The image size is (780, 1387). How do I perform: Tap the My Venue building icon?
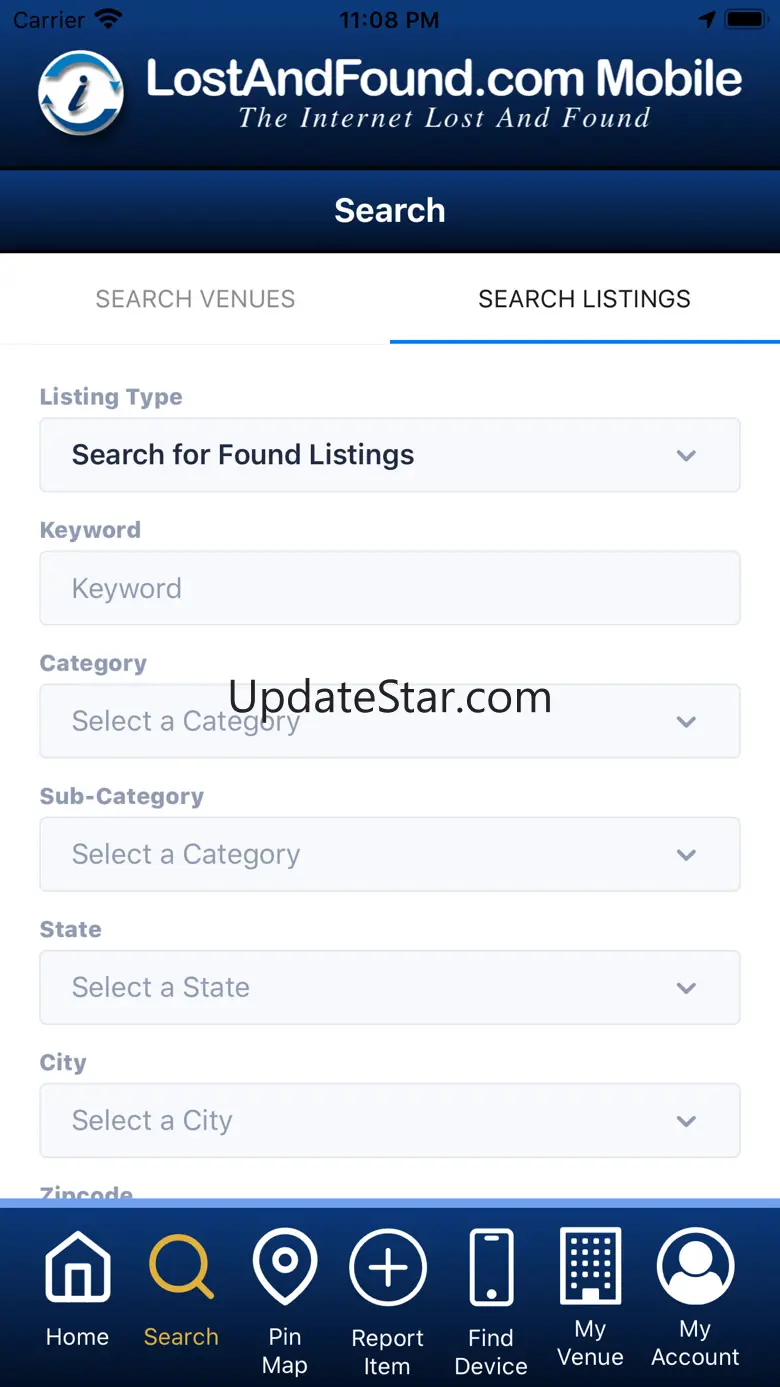click(591, 1266)
